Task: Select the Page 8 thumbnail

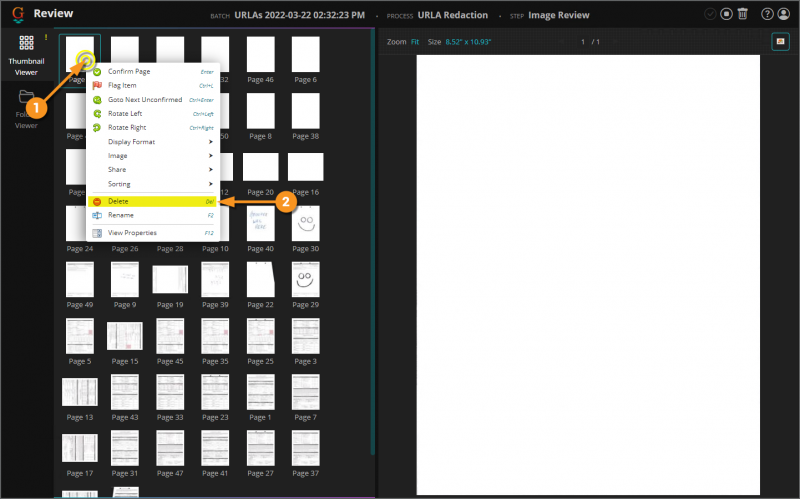Action: (x=260, y=111)
